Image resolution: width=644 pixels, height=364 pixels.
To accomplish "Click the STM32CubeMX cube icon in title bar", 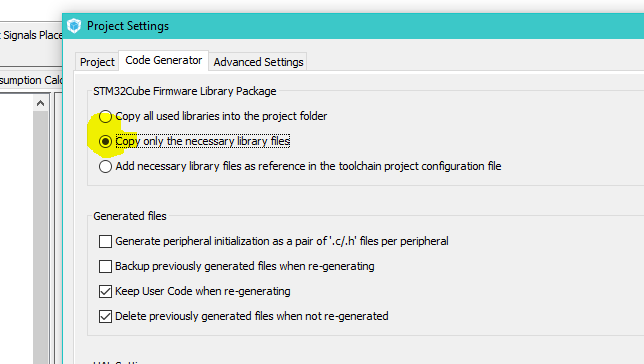I will (74, 26).
